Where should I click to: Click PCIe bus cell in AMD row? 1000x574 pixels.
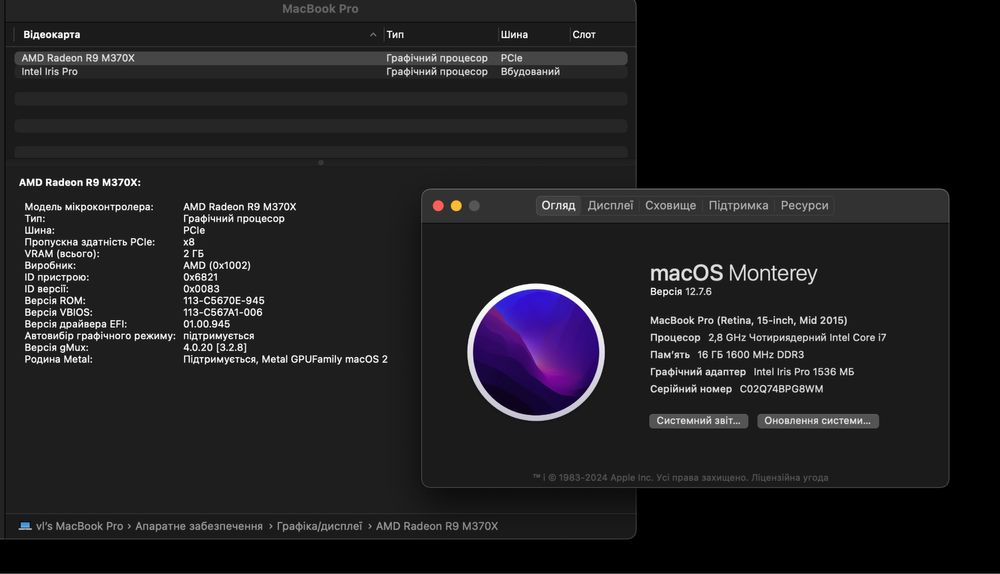click(511, 58)
